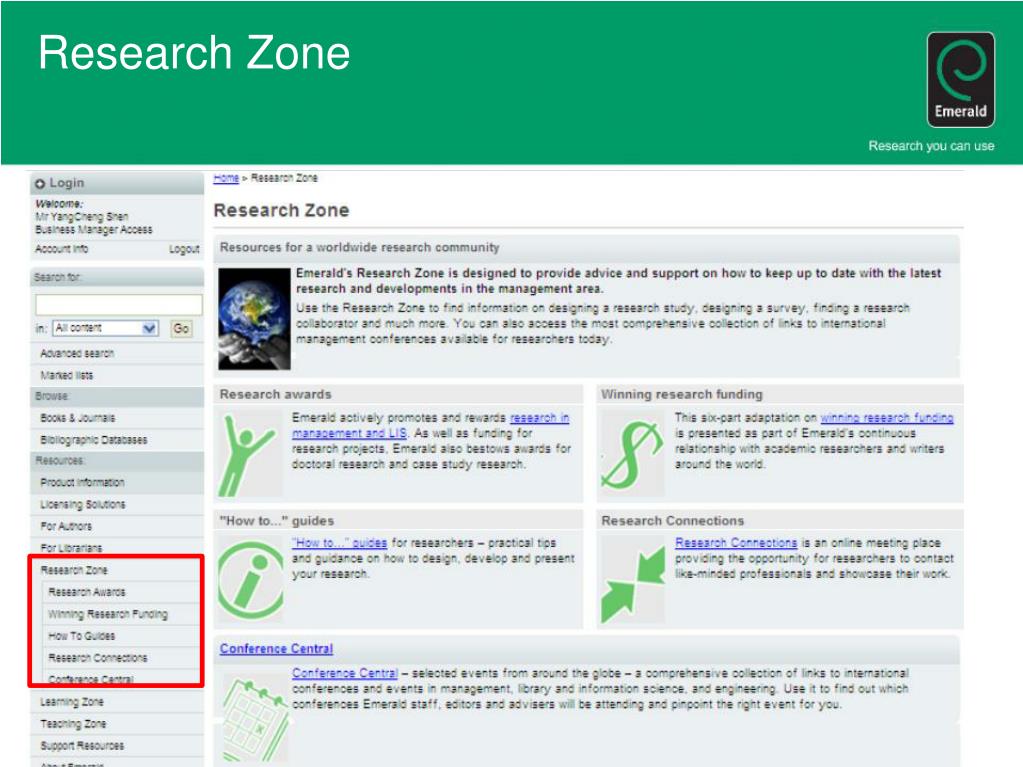Follow the Conference Central paragraph link
This screenshot has width=1023, height=767.
[344, 673]
